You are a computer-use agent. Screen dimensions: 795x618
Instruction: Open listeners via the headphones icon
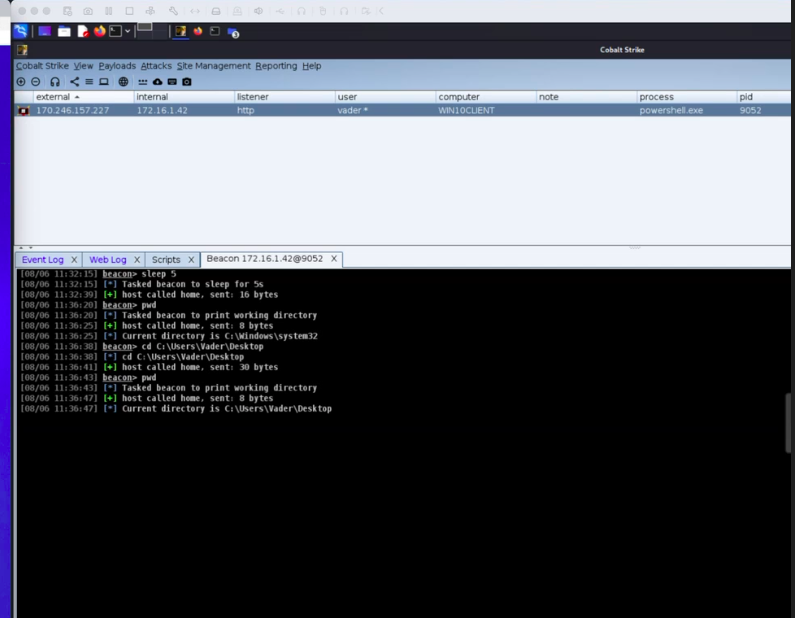coord(55,81)
